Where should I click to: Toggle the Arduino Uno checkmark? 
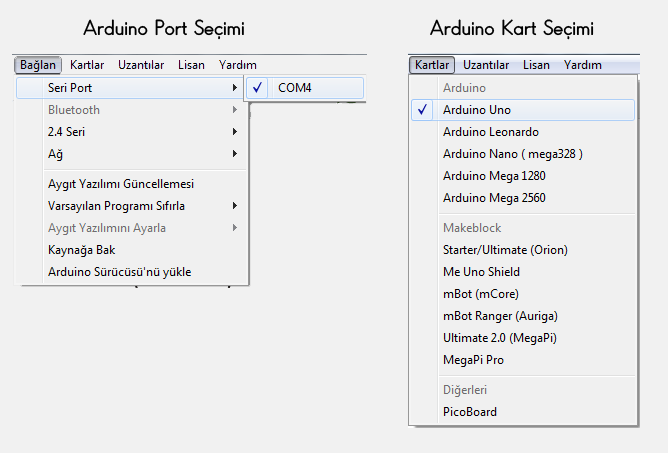422,110
